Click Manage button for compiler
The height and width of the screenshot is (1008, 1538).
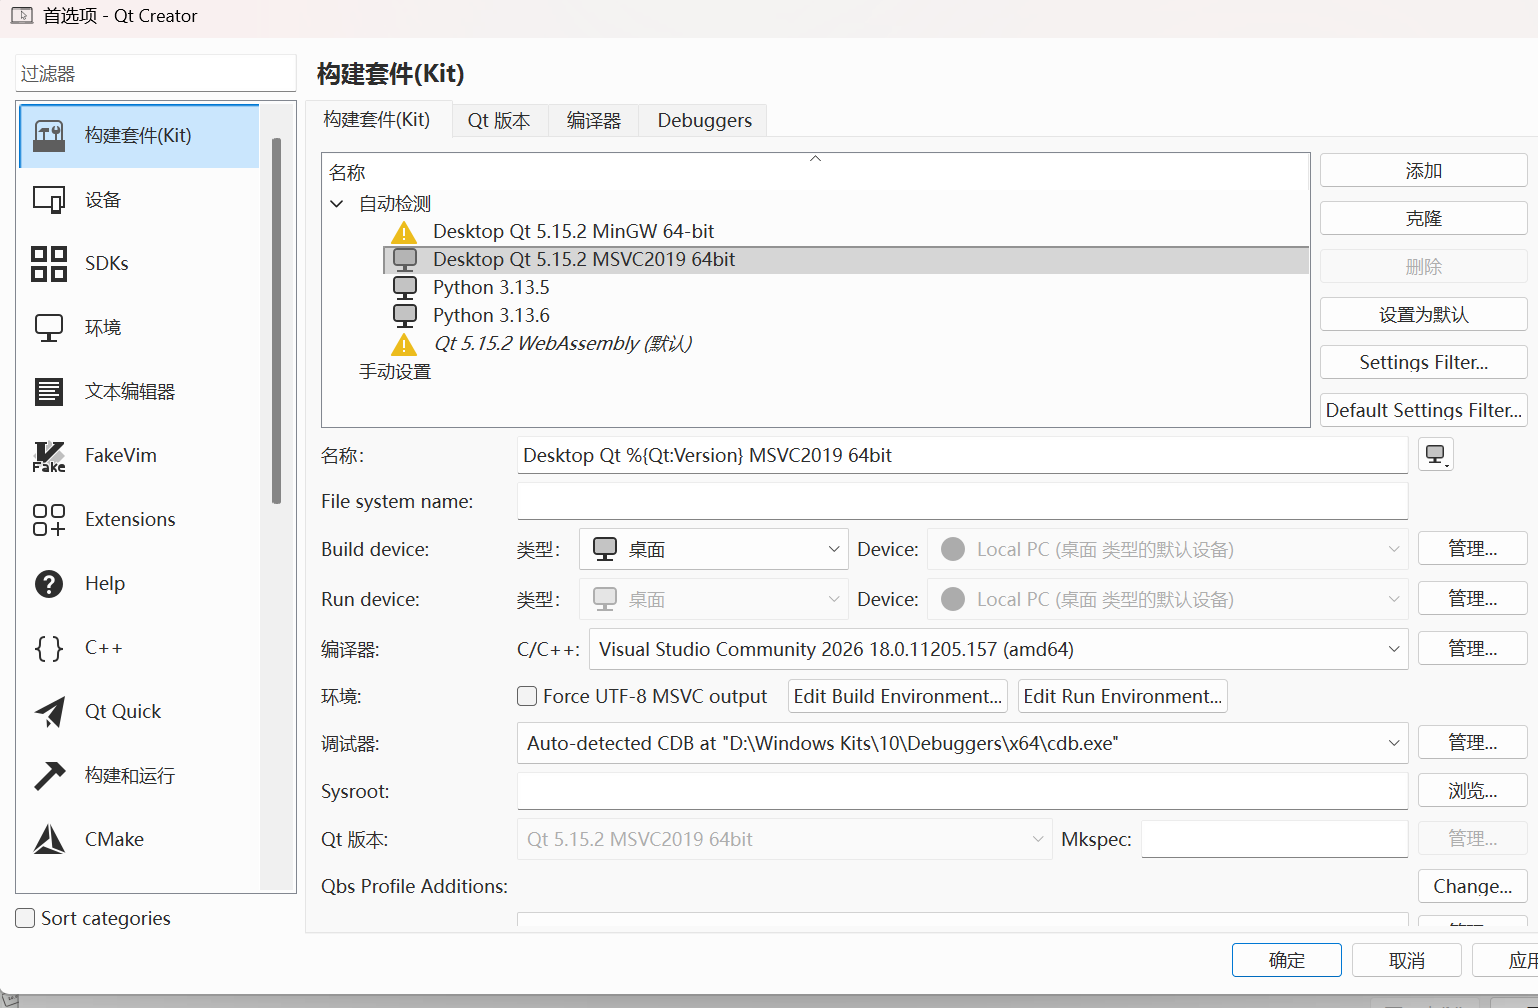[1472, 649]
